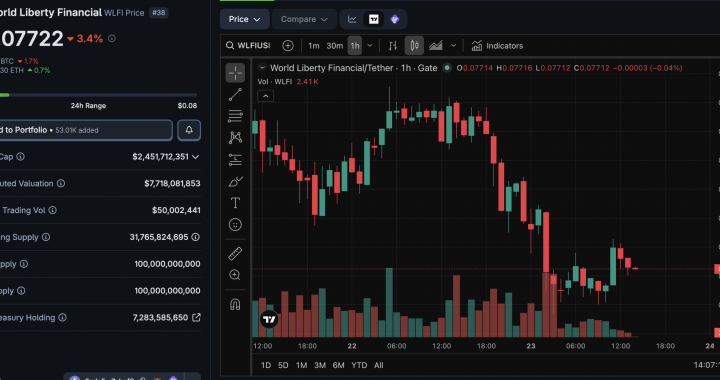Click the $7,718,081,853 valuation value

coord(172,183)
